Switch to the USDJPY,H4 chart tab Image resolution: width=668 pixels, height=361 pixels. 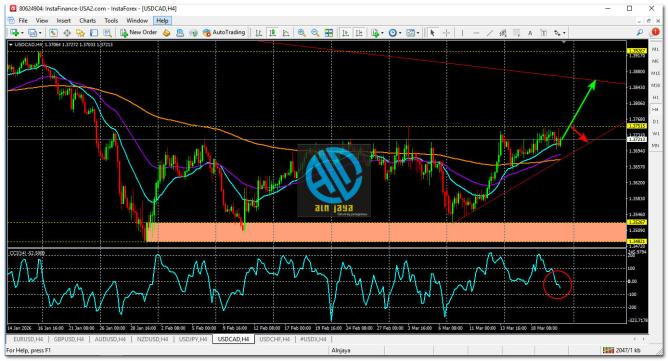tap(193, 339)
